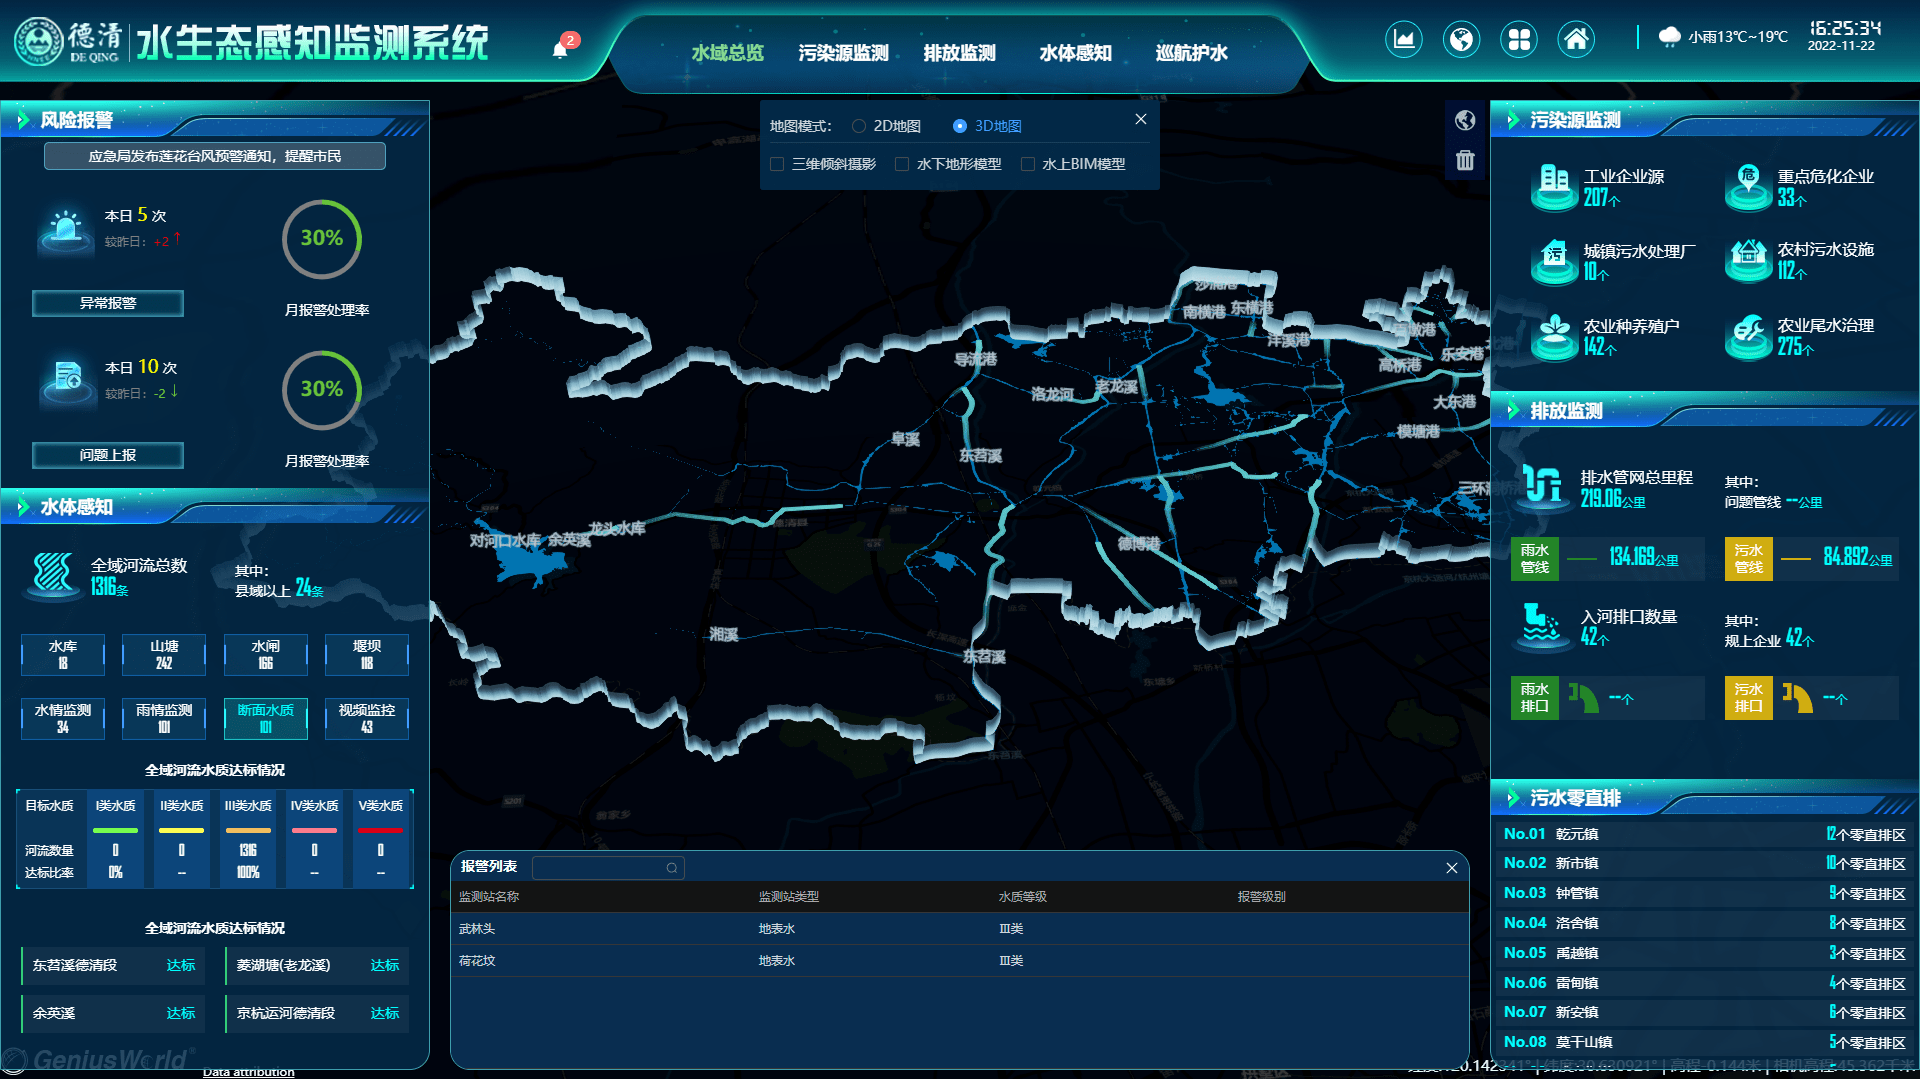
Task: Enable the 三维倾斜摄影 checkbox
Action: point(777,164)
